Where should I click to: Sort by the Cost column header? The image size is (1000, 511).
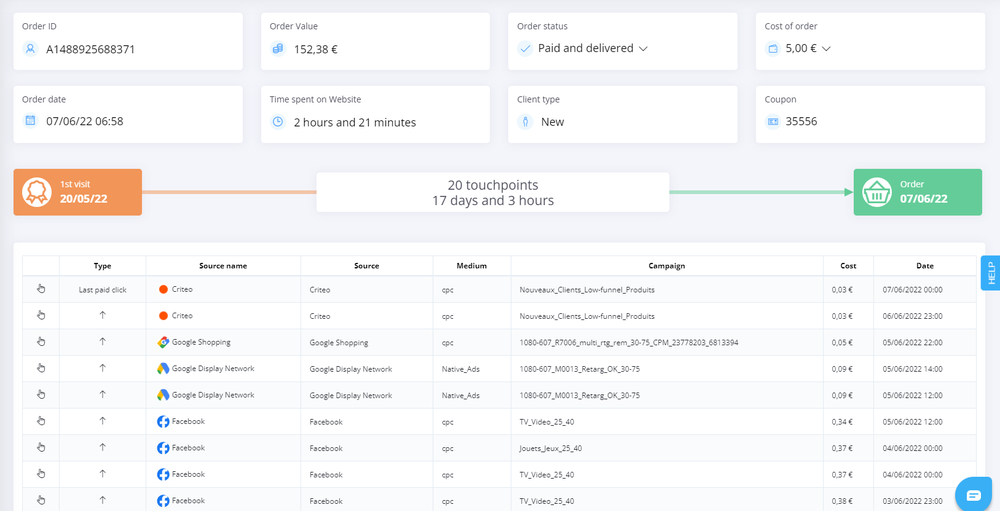[x=848, y=266]
